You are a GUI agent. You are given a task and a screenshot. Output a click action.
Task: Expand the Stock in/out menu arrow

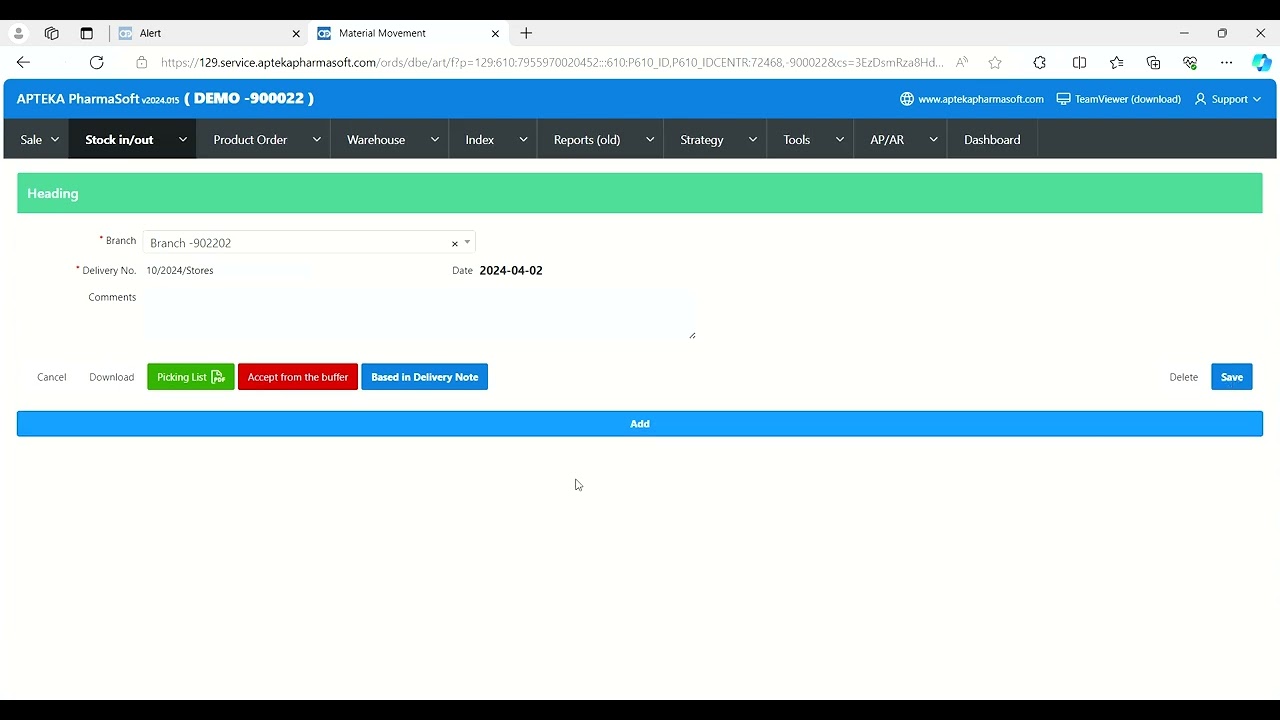click(183, 140)
